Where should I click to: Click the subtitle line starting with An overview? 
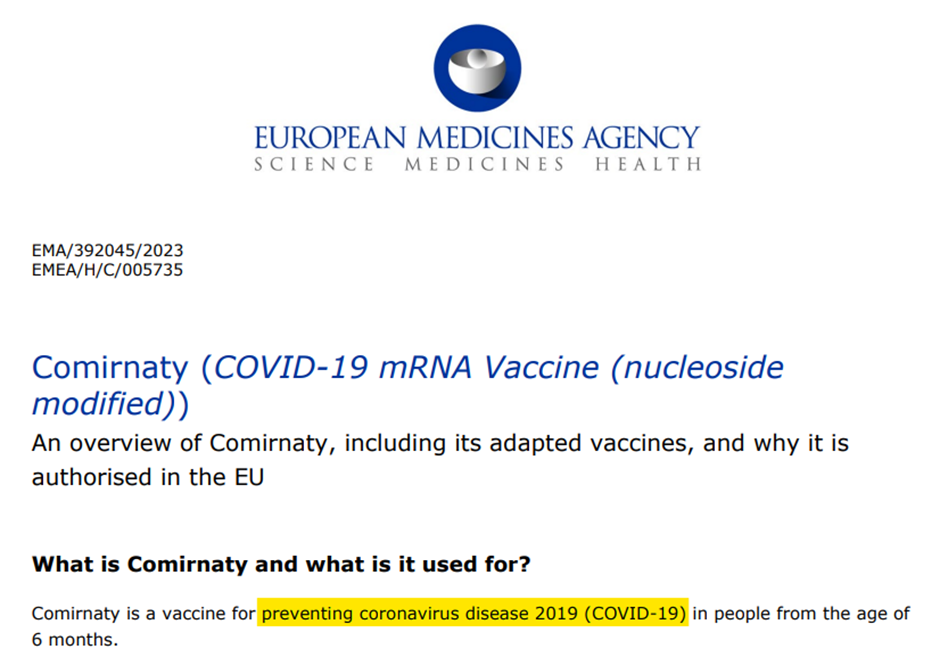click(x=440, y=442)
